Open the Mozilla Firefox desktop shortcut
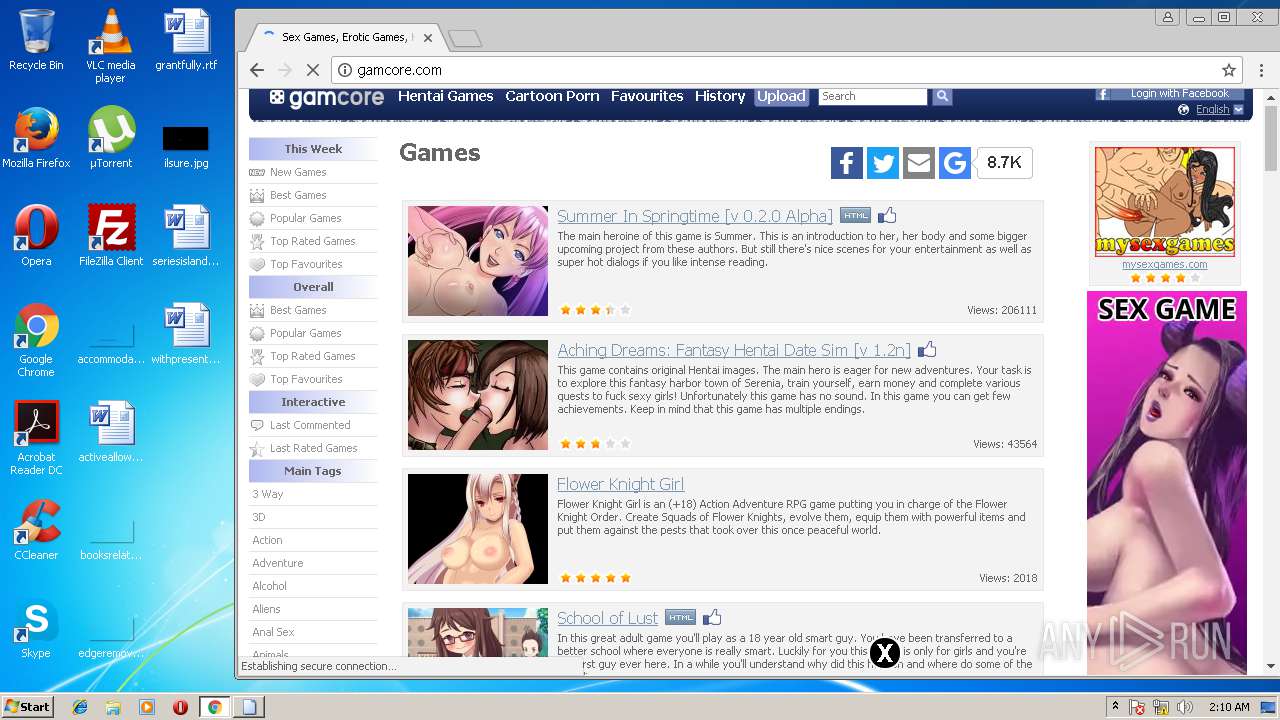Viewport: 1280px width, 720px height. 36,137
